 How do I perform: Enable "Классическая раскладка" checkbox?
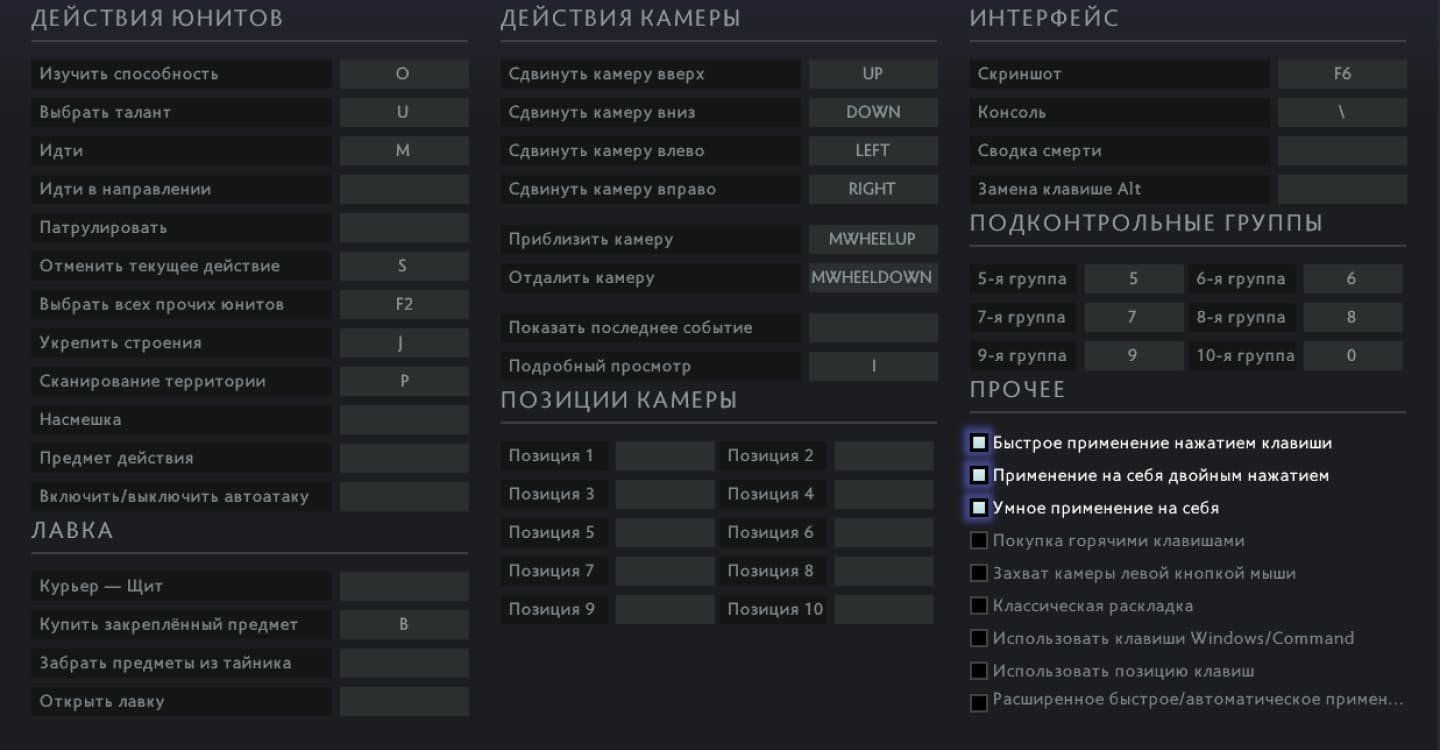[979, 606]
